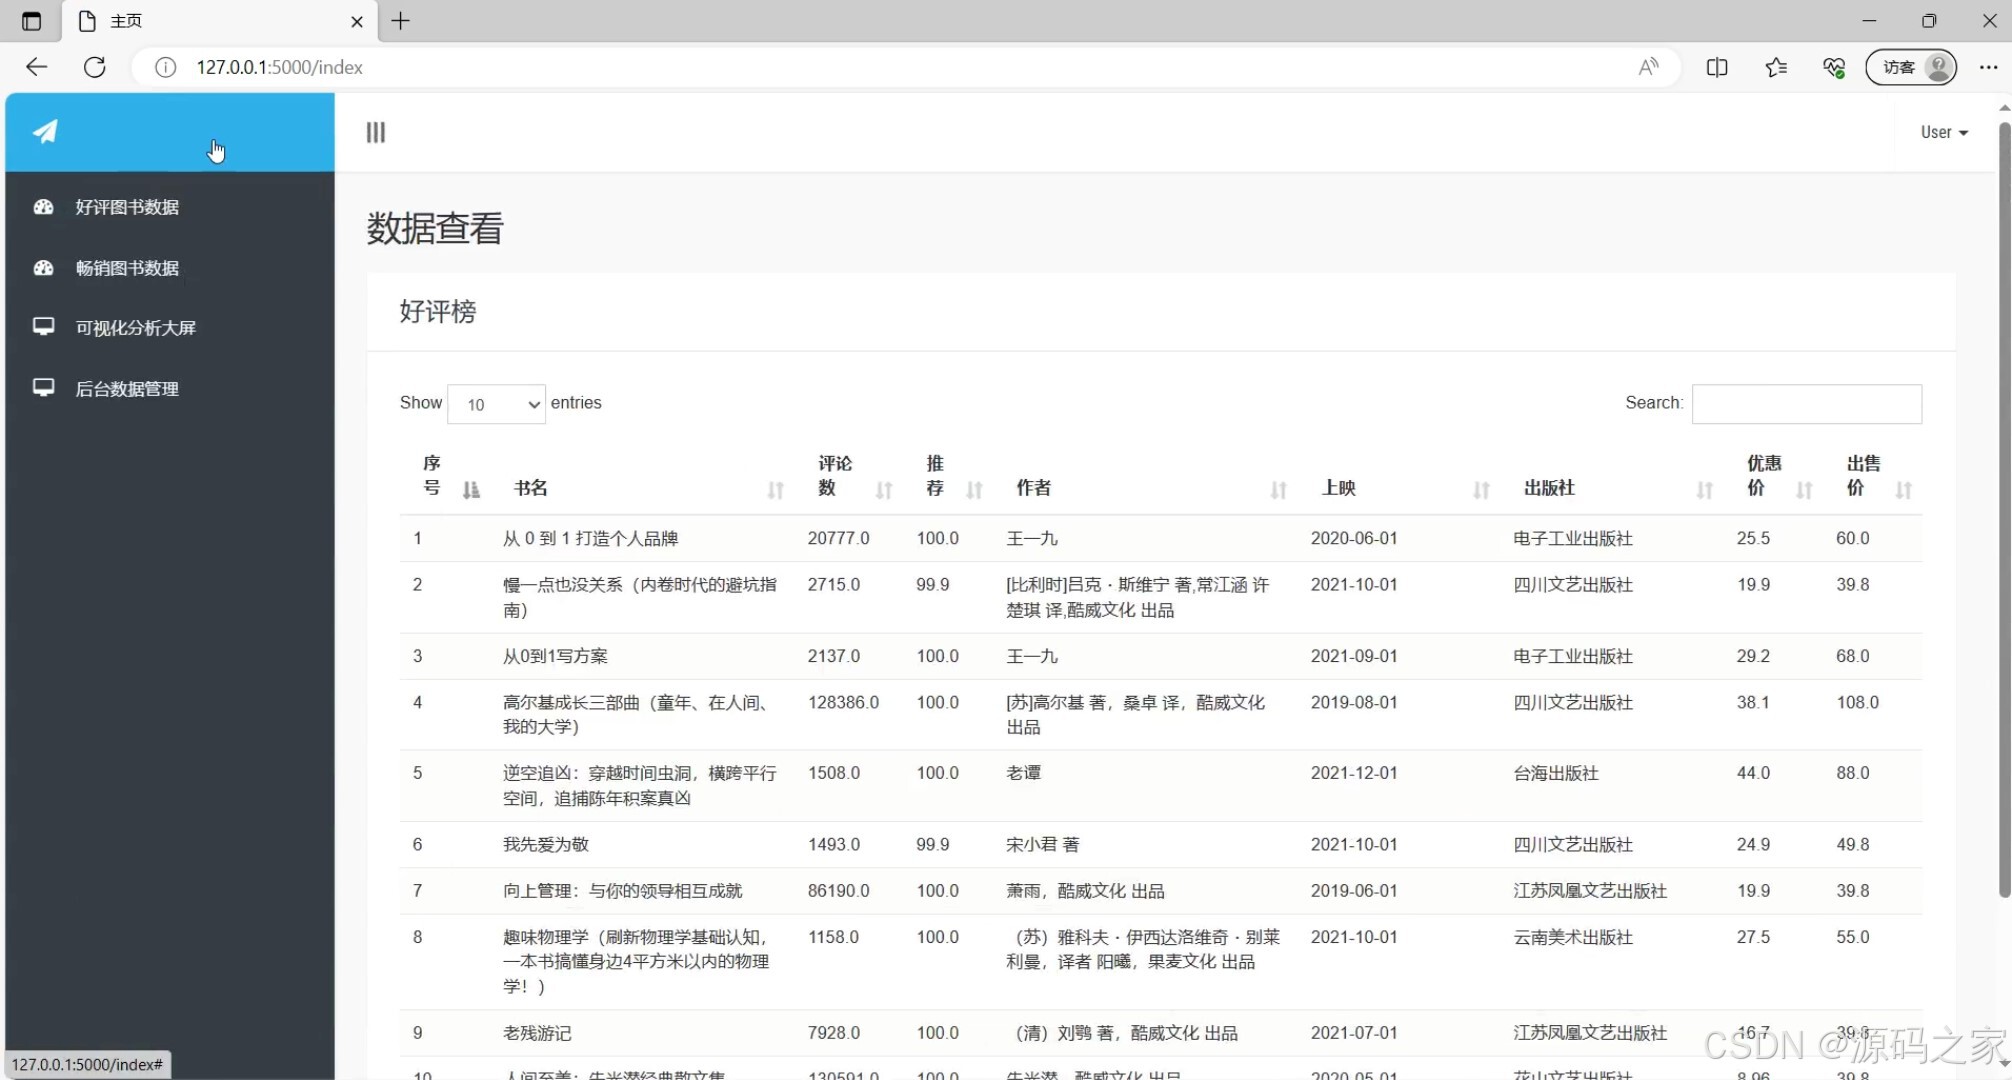Open the browser settings three-dot menu
This screenshot has height=1080, width=2012.
(x=1989, y=67)
